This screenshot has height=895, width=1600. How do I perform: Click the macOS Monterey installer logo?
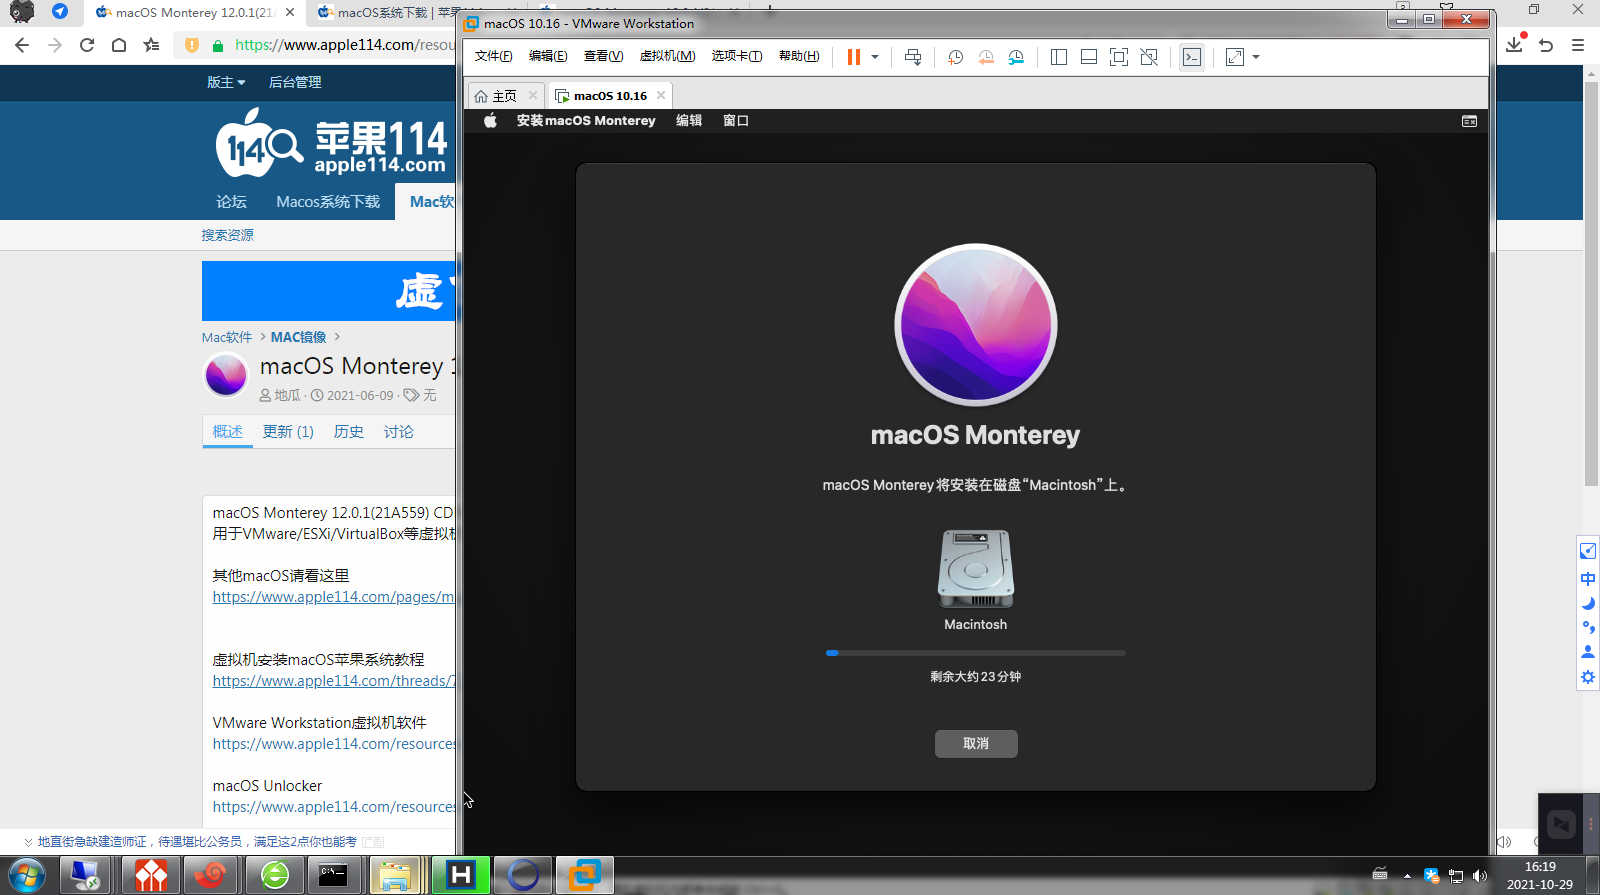(x=976, y=325)
